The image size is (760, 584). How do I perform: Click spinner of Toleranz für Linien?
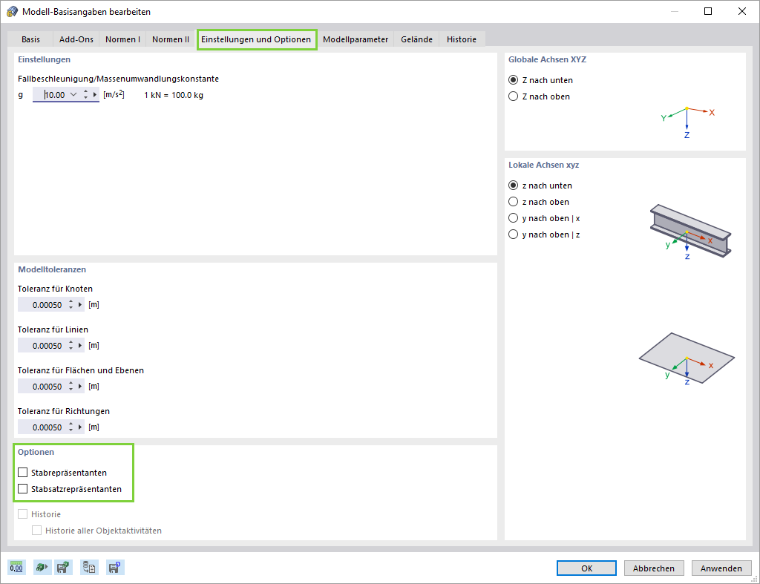tap(71, 346)
